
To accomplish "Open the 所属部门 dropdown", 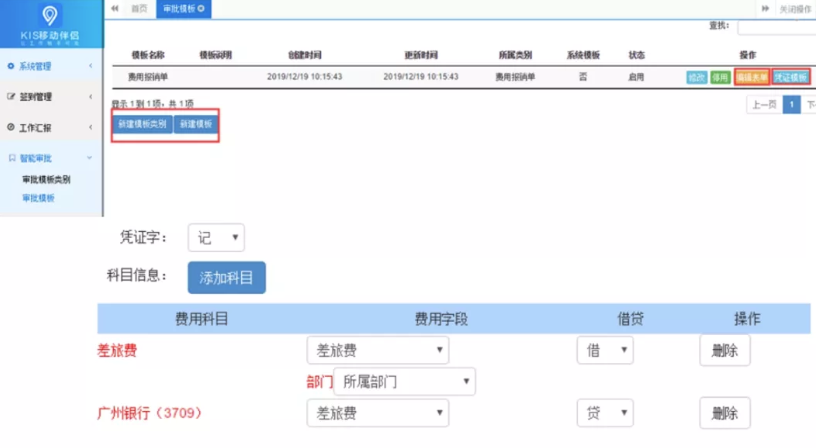I will pyautogui.click(x=404, y=381).
